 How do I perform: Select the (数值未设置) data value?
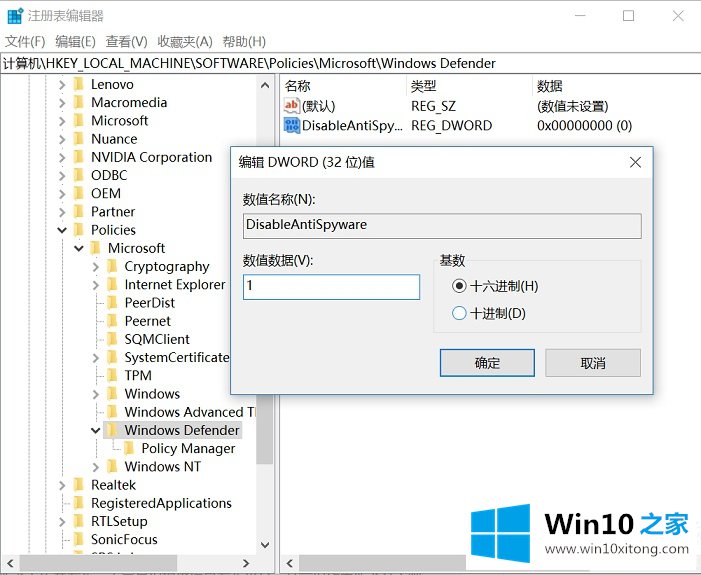click(x=573, y=106)
